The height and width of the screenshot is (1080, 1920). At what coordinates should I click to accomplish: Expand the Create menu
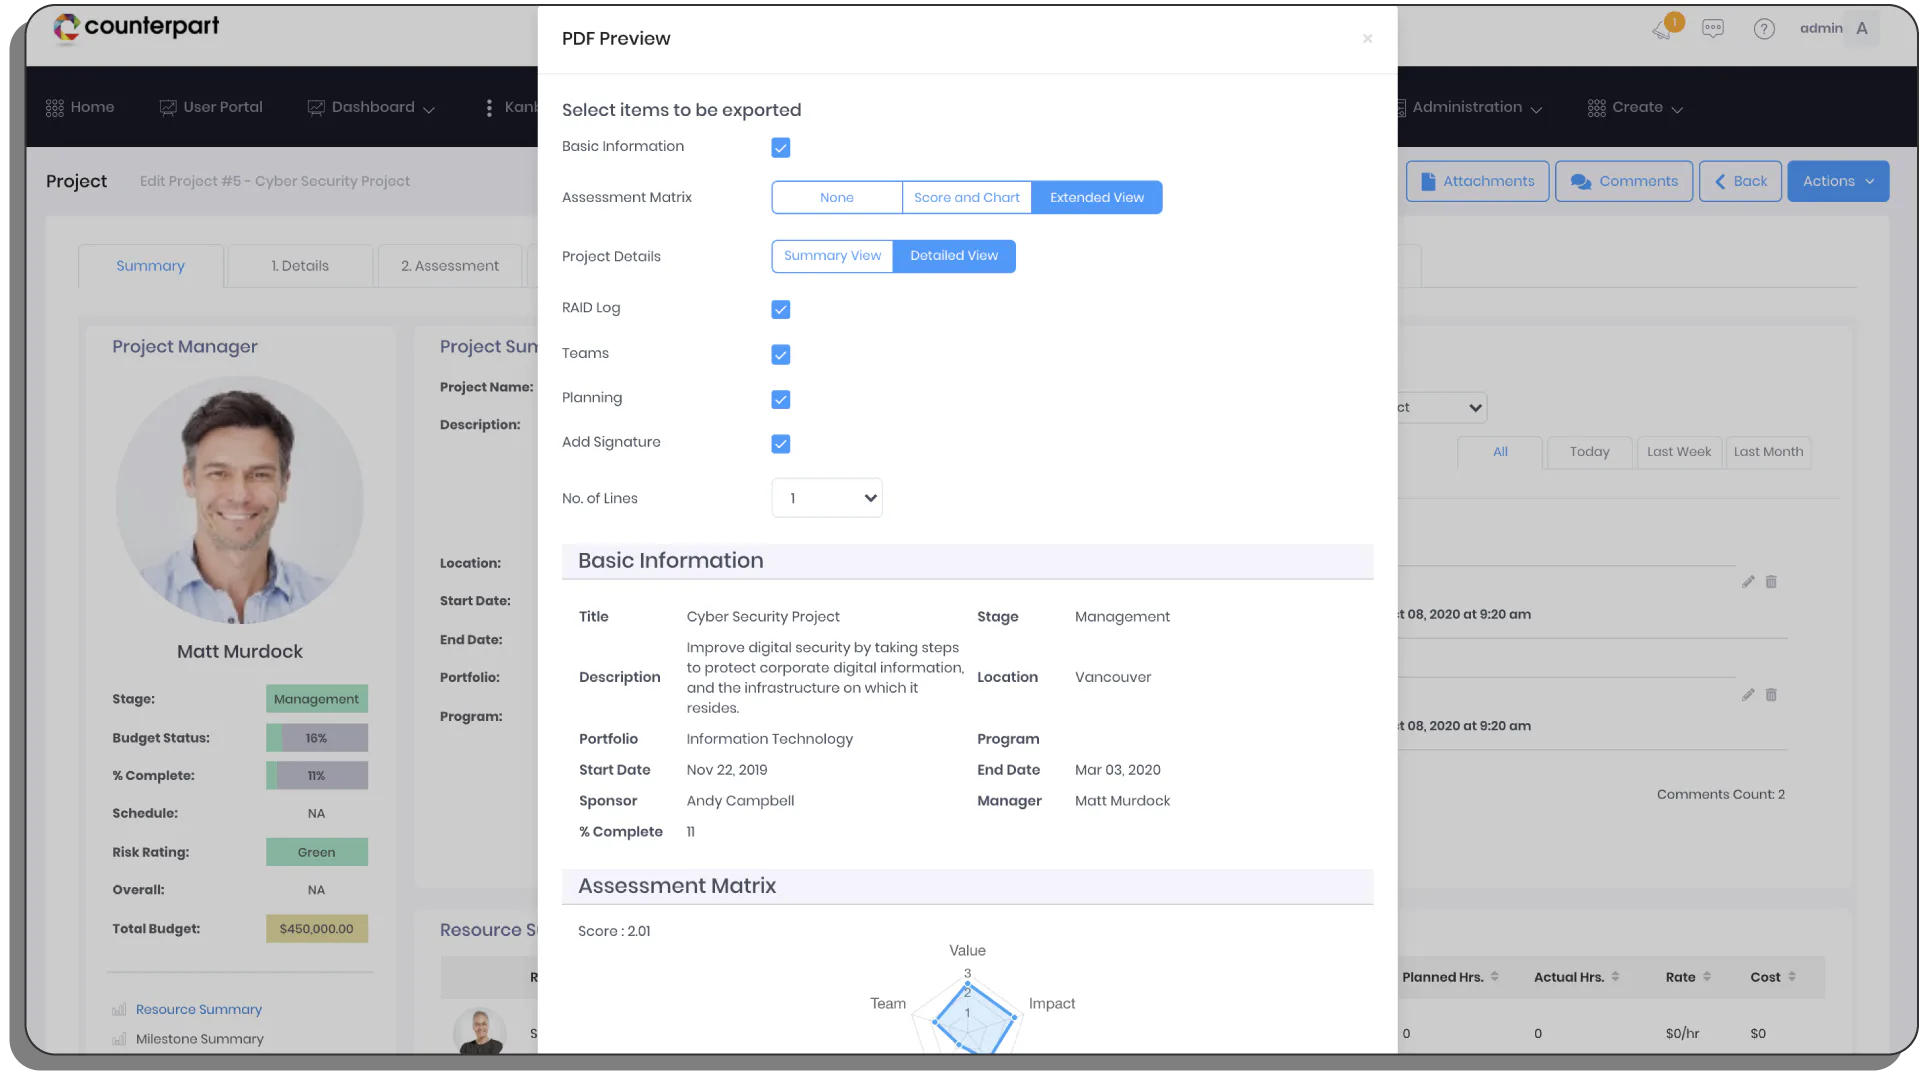coord(1635,108)
